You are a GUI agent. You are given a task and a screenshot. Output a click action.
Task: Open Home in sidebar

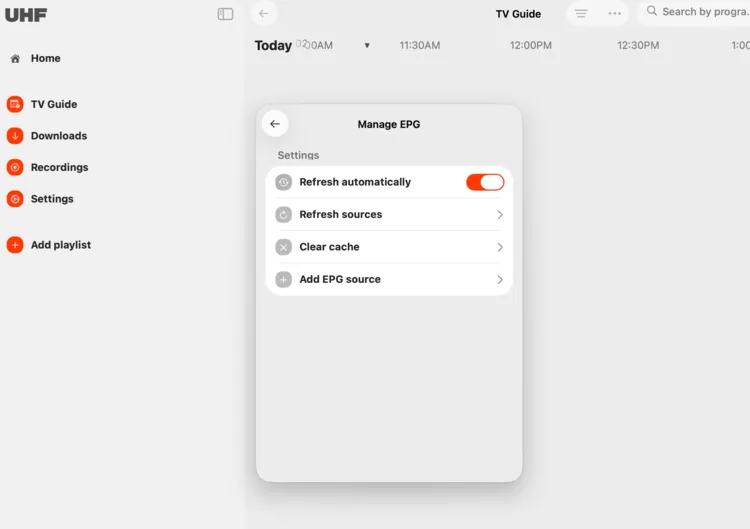[x=45, y=58]
